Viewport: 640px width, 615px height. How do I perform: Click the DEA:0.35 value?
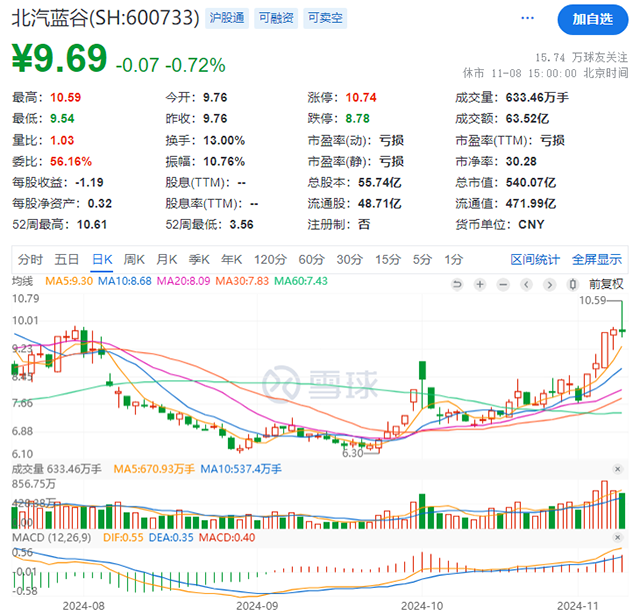[171, 537]
